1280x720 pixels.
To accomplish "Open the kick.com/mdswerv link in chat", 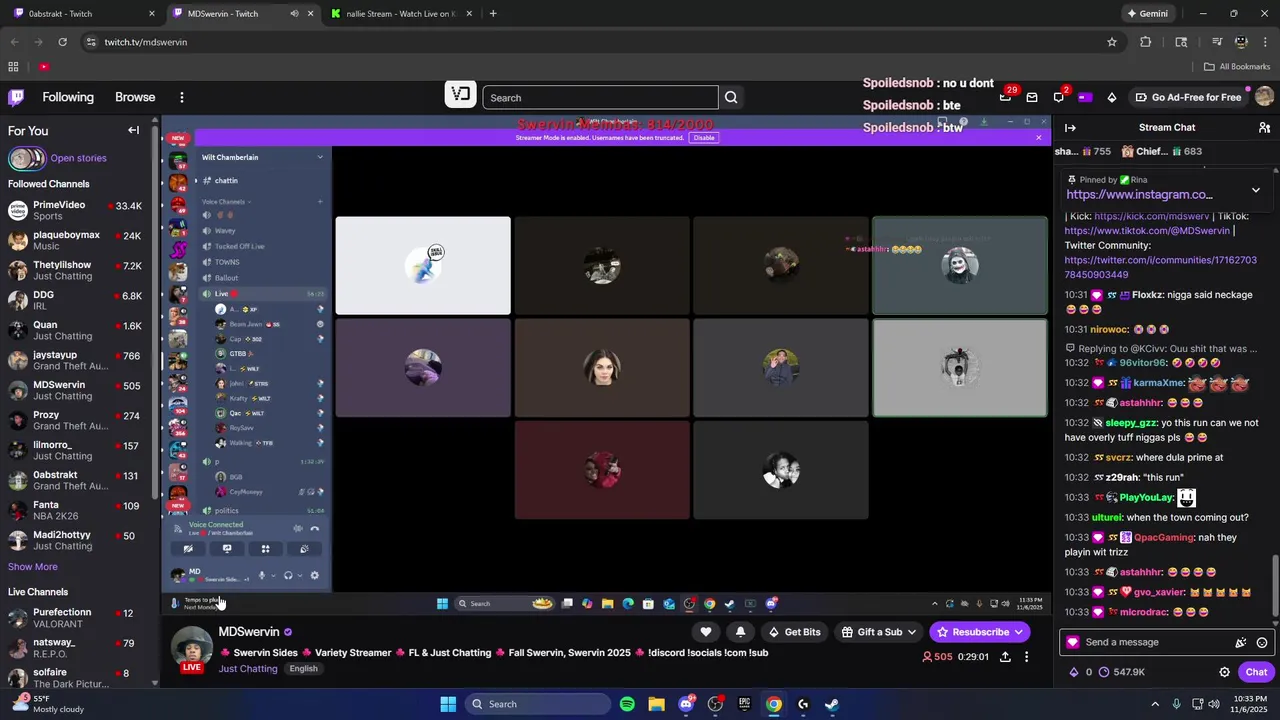I will point(1151,216).
